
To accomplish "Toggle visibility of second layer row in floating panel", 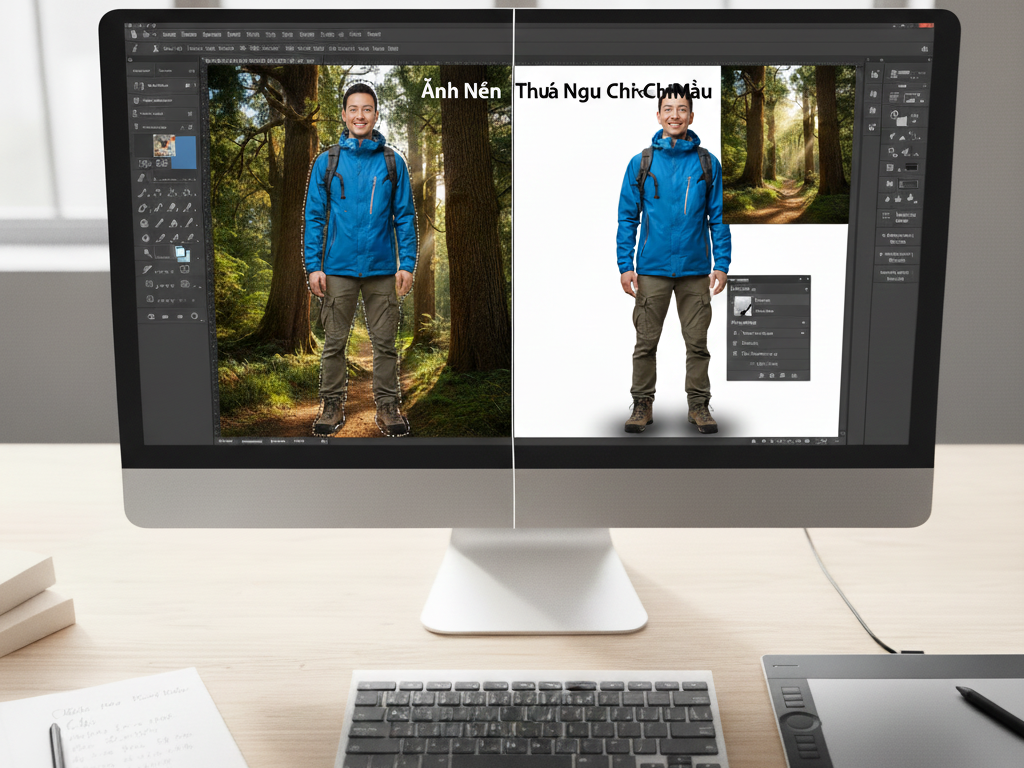I will point(735,342).
